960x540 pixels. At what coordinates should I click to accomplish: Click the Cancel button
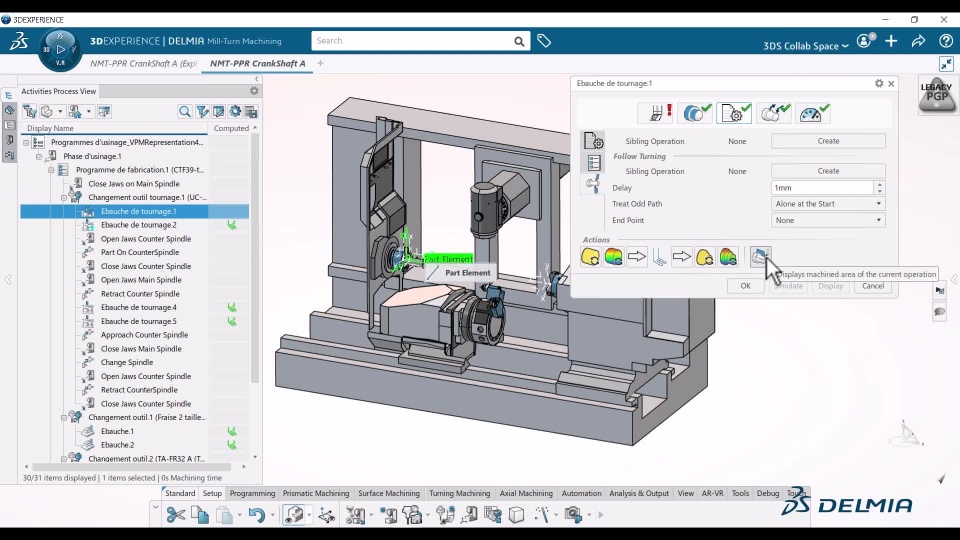click(x=872, y=286)
